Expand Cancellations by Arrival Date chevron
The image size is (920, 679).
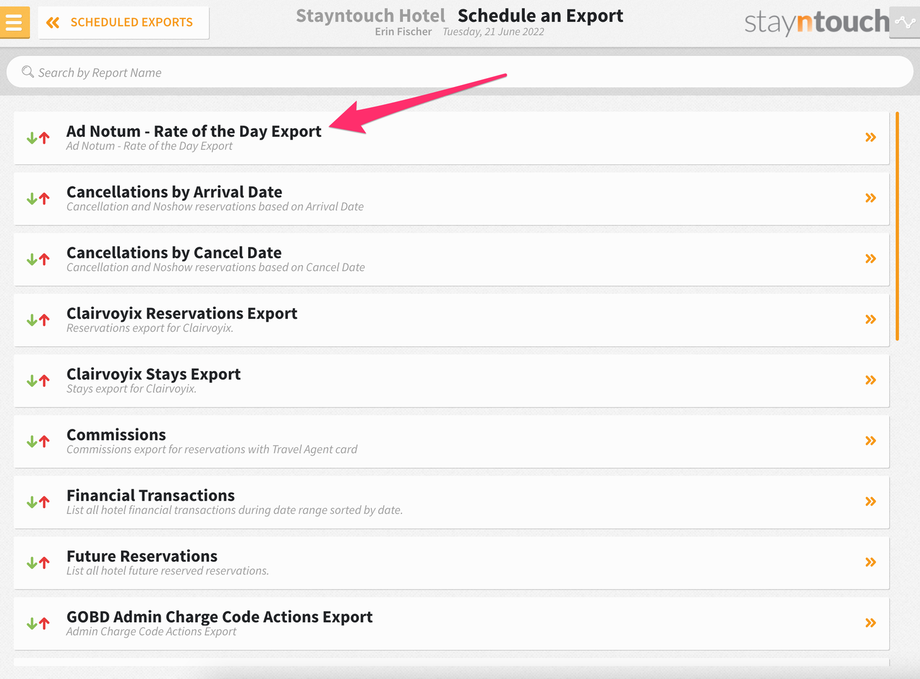870,198
